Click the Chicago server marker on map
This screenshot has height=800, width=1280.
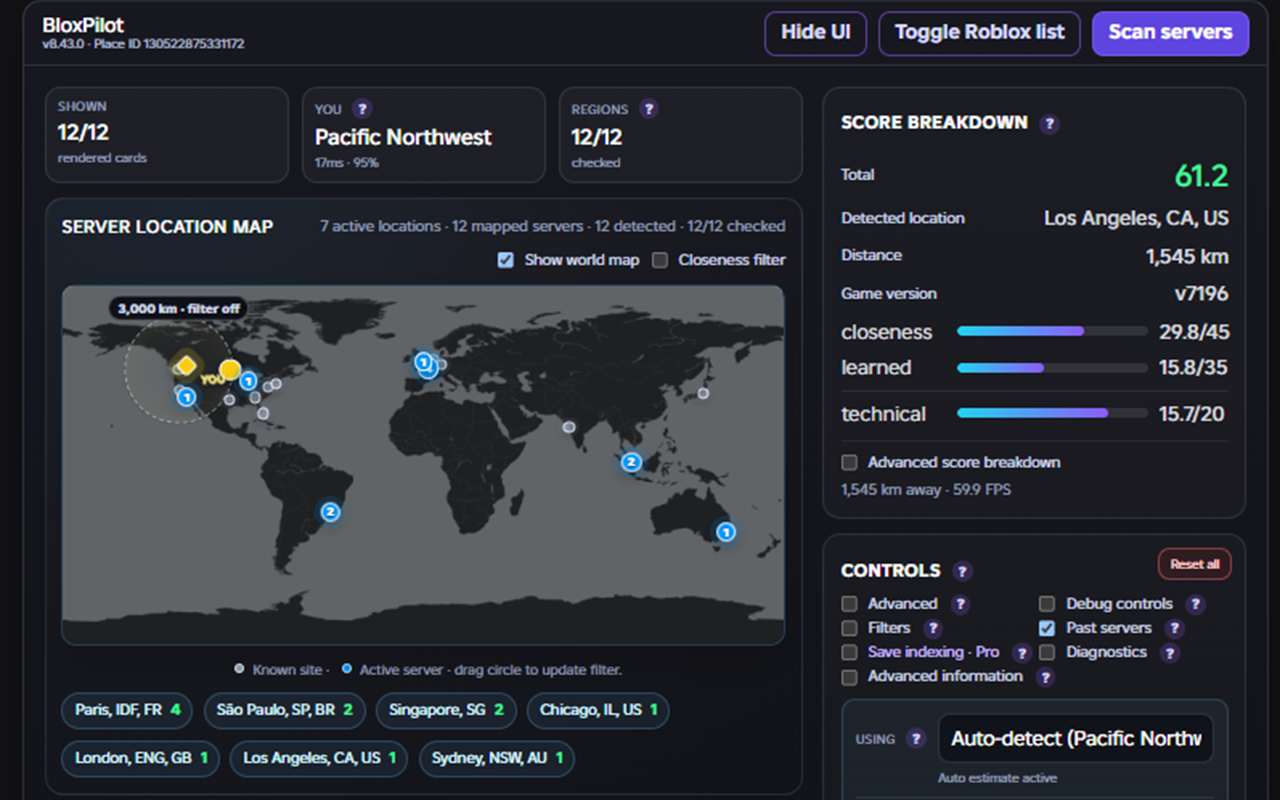click(248, 380)
